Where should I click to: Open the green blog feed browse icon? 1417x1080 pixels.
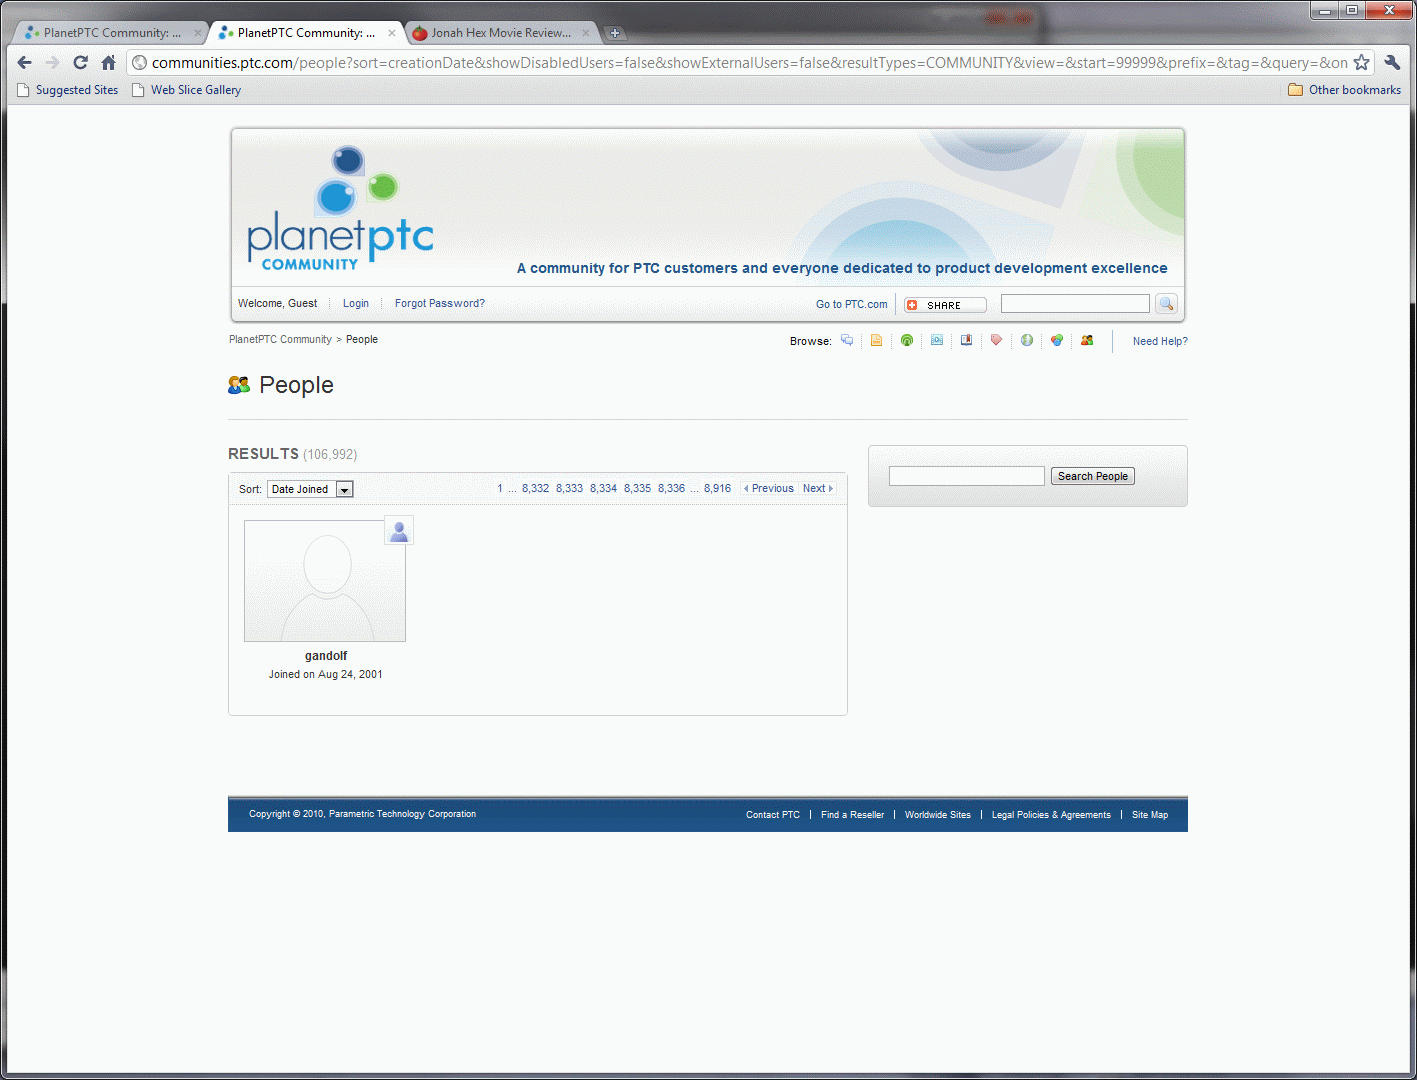(907, 340)
